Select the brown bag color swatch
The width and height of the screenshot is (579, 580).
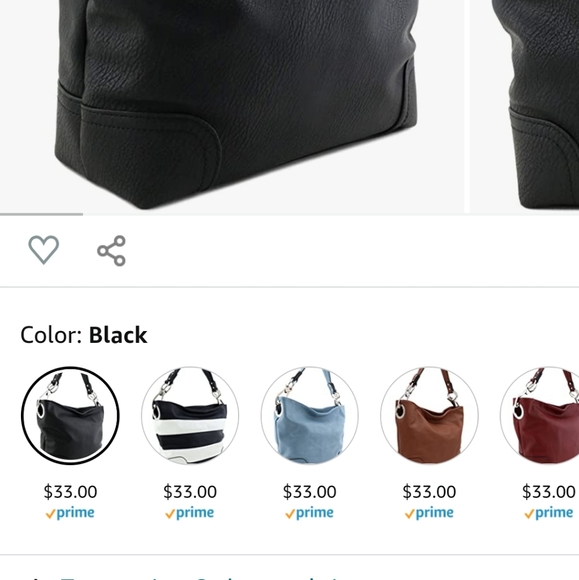coord(429,415)
